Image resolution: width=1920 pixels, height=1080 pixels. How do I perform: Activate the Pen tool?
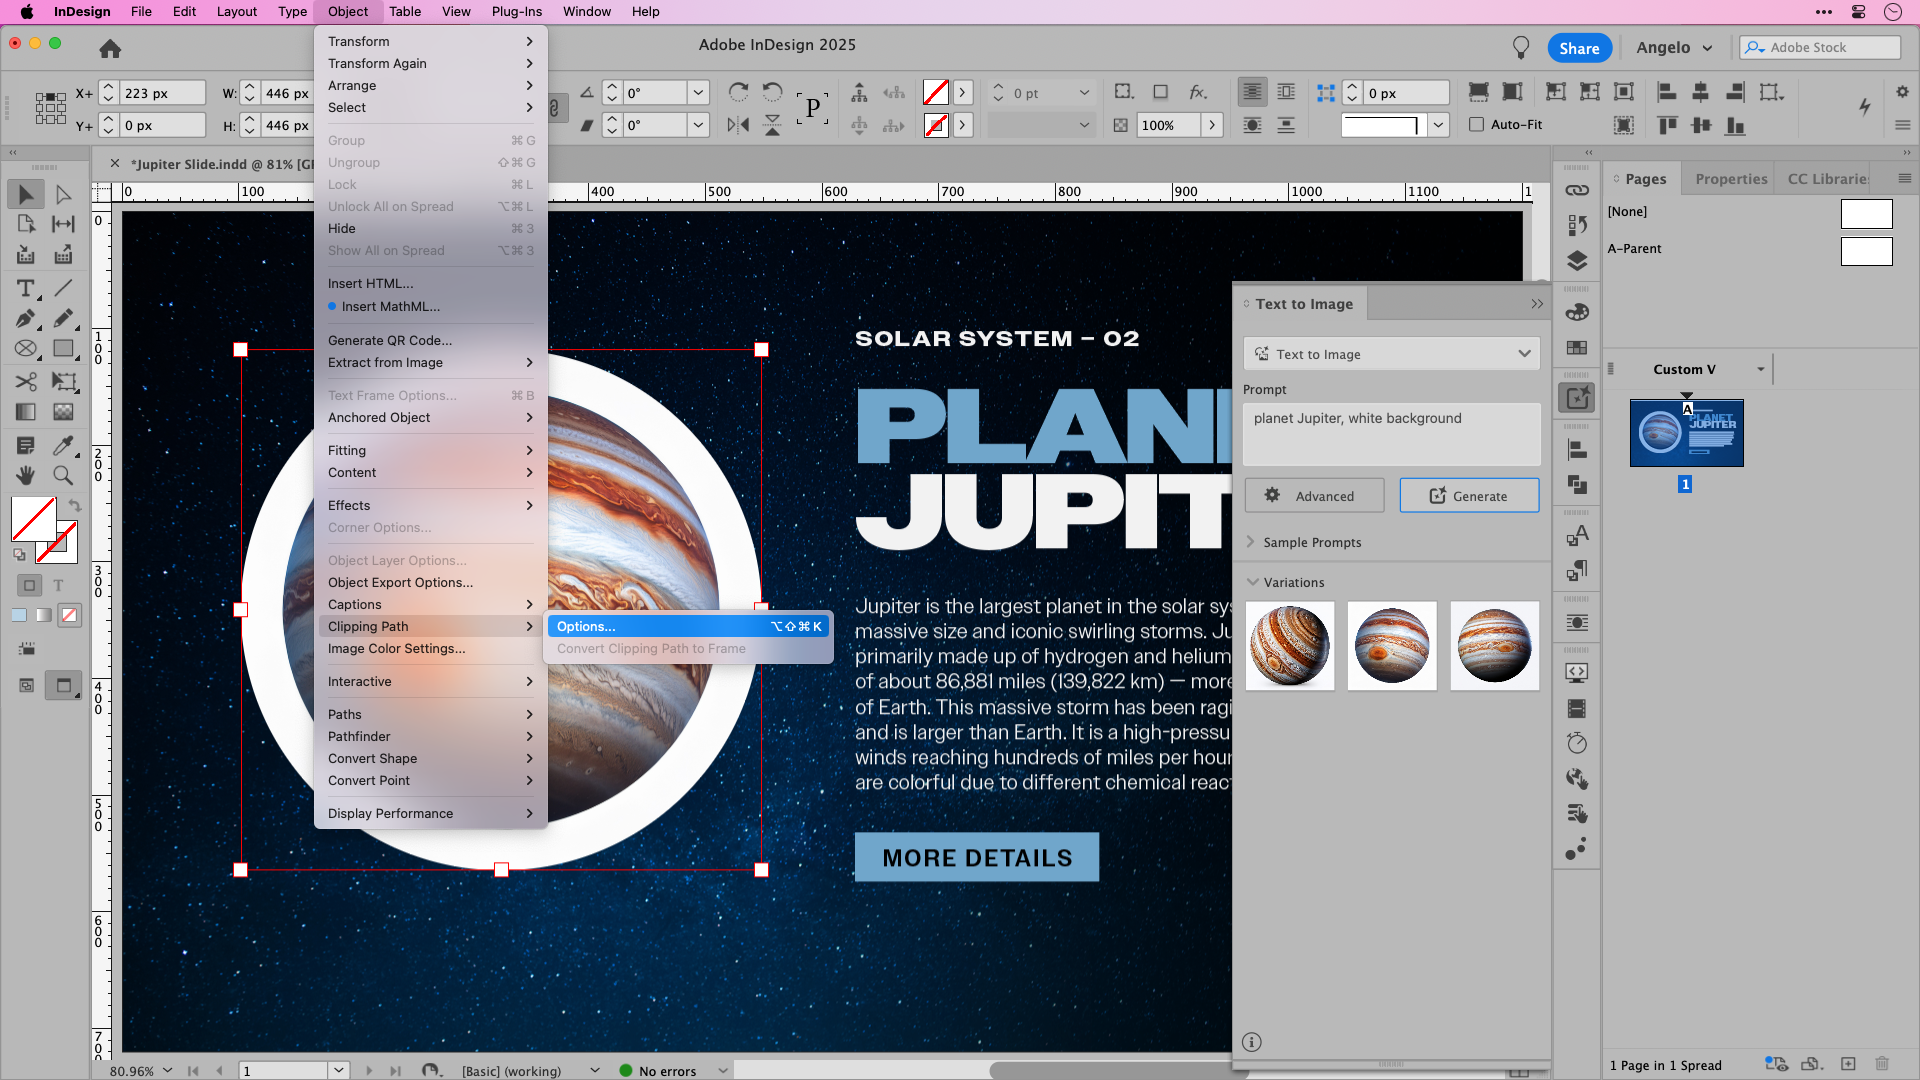(26, 319)
